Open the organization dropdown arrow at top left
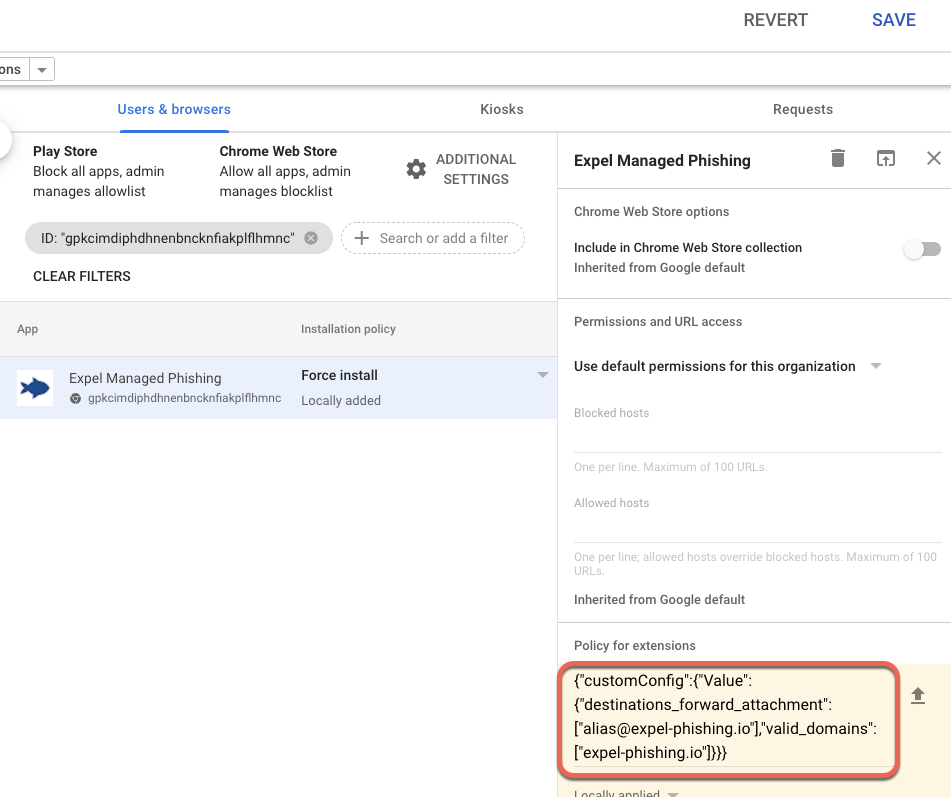 (42, 70)
